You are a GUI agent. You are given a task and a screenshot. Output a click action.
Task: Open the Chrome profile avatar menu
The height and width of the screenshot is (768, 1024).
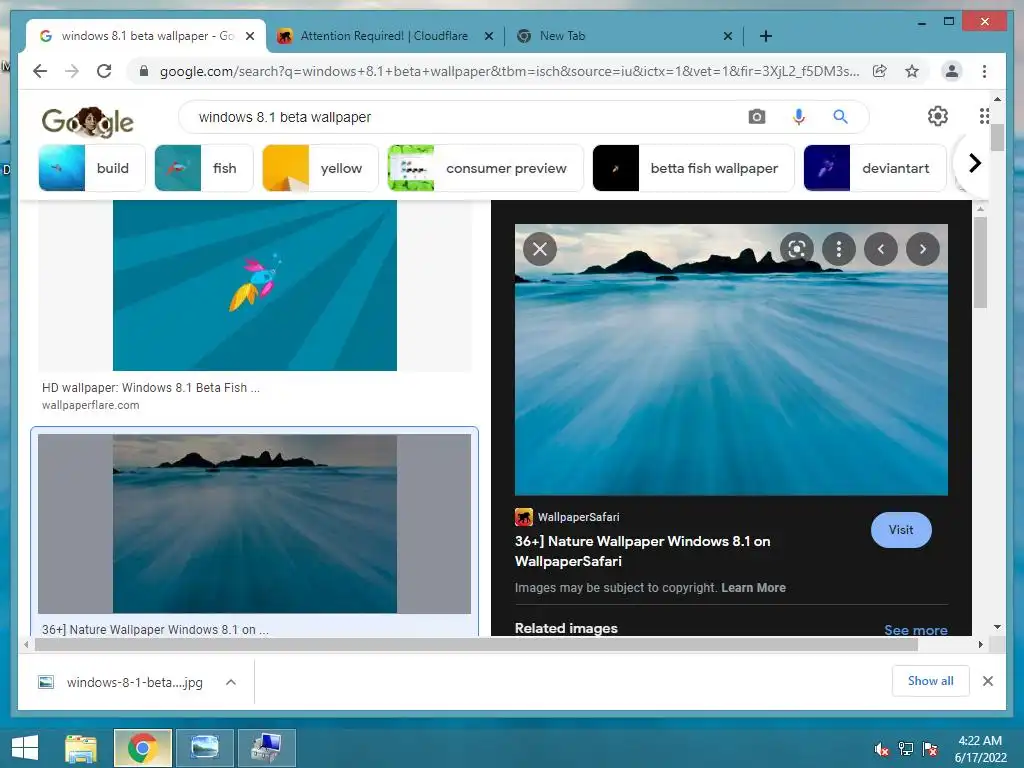tap(952, 71)
